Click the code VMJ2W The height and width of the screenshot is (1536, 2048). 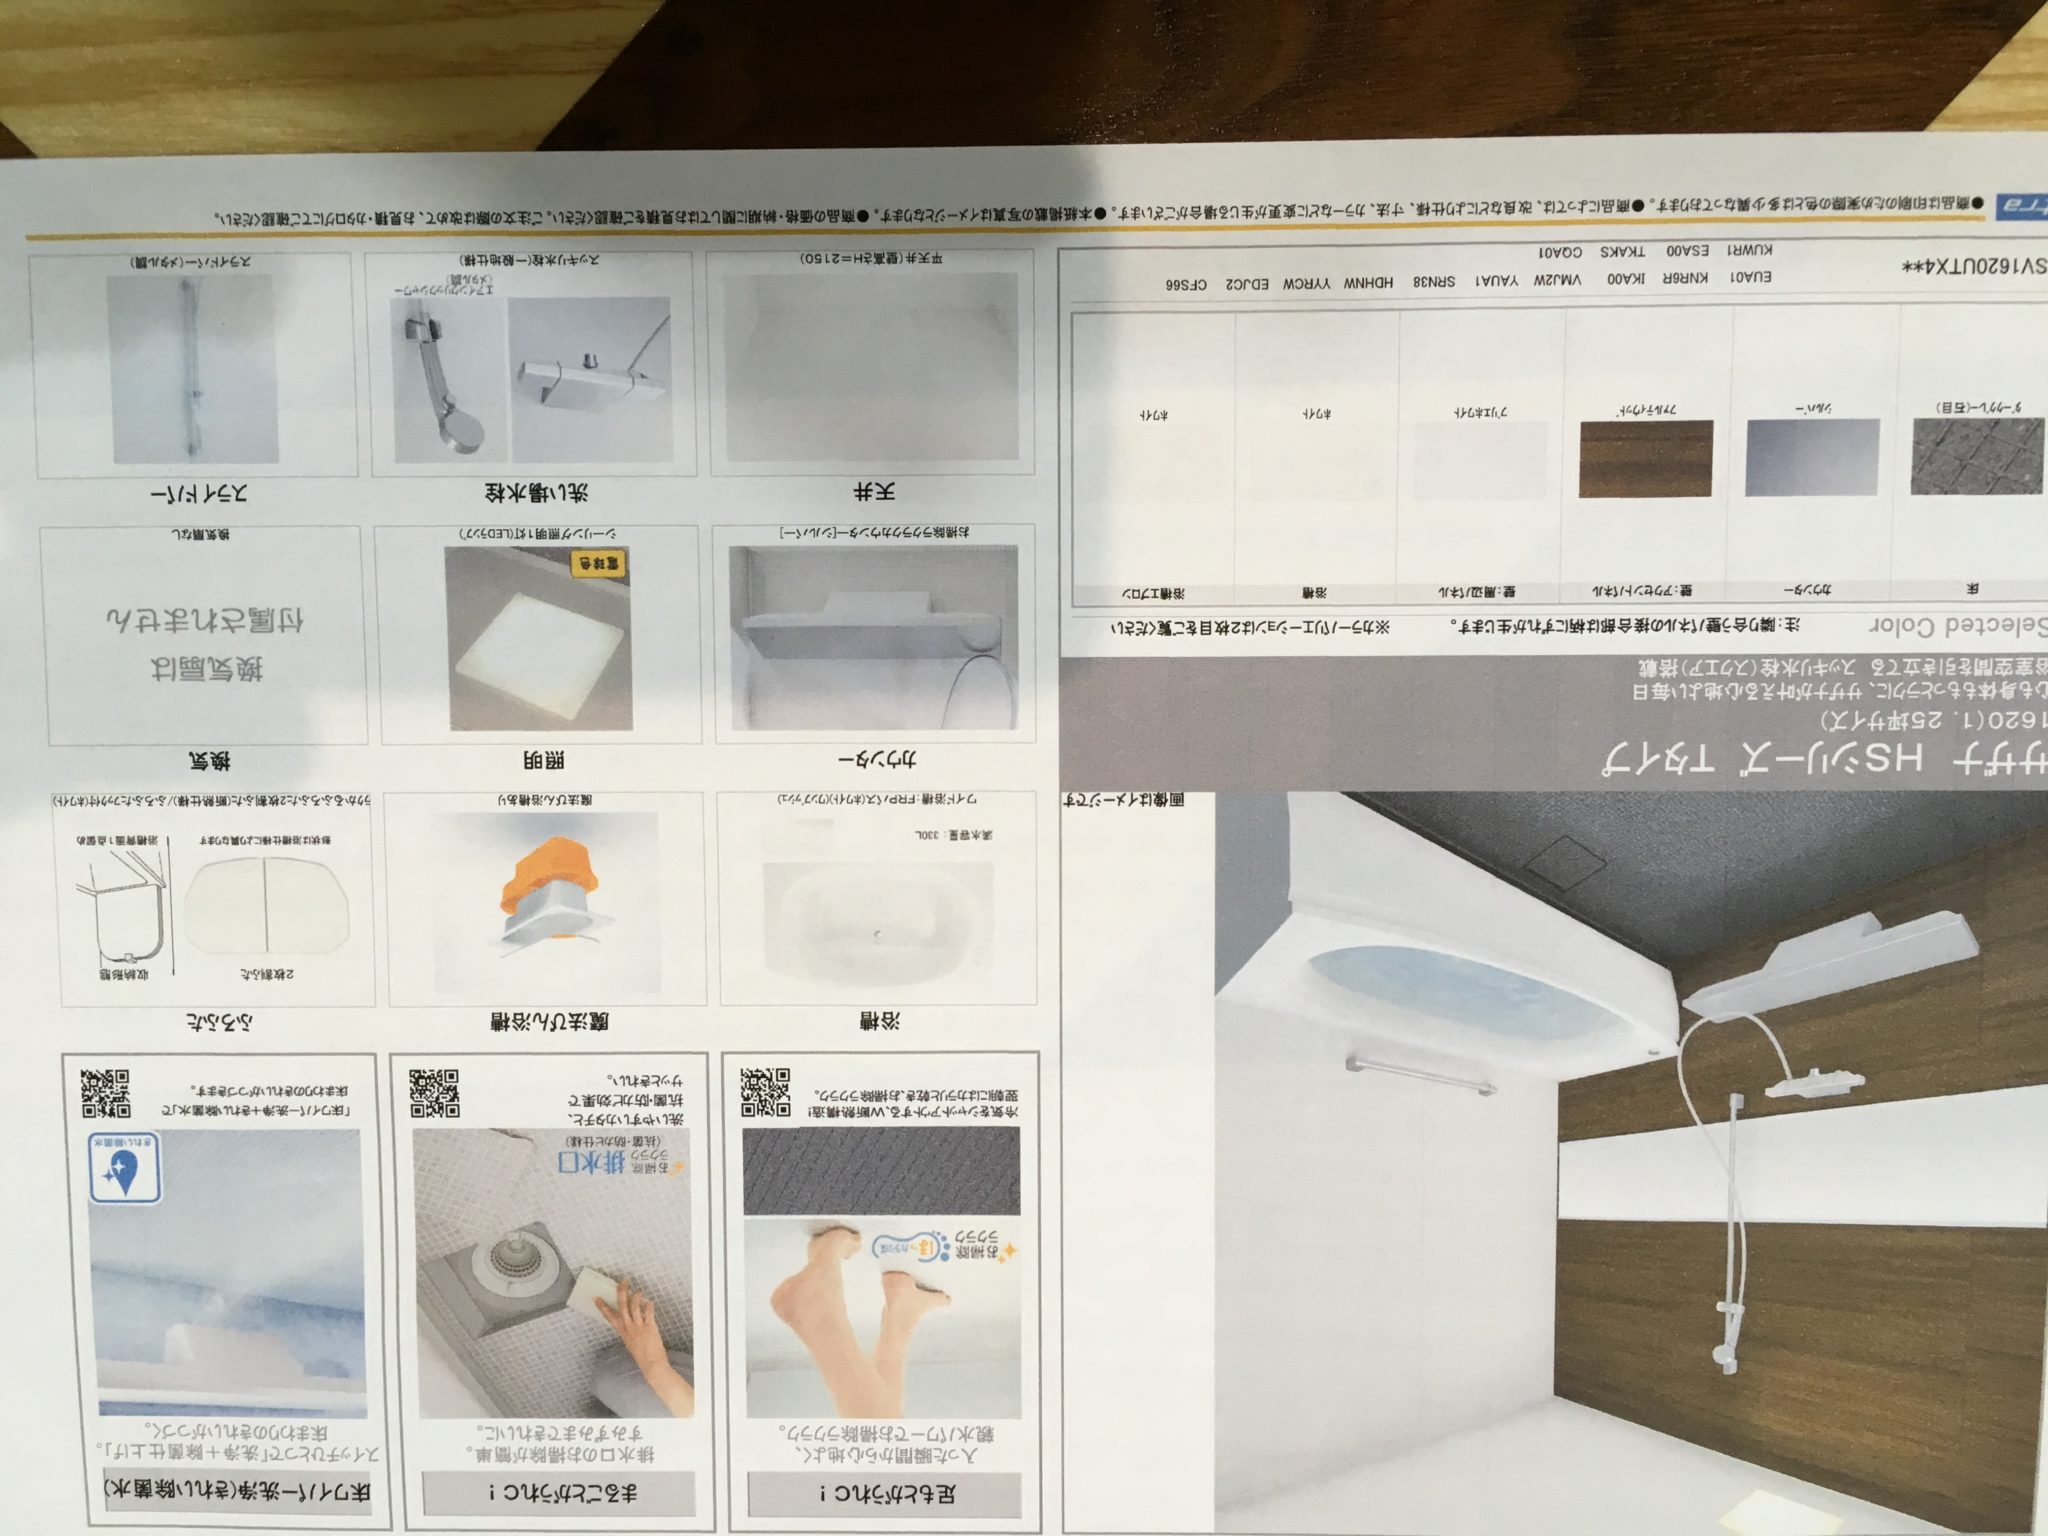point(1560,280)
